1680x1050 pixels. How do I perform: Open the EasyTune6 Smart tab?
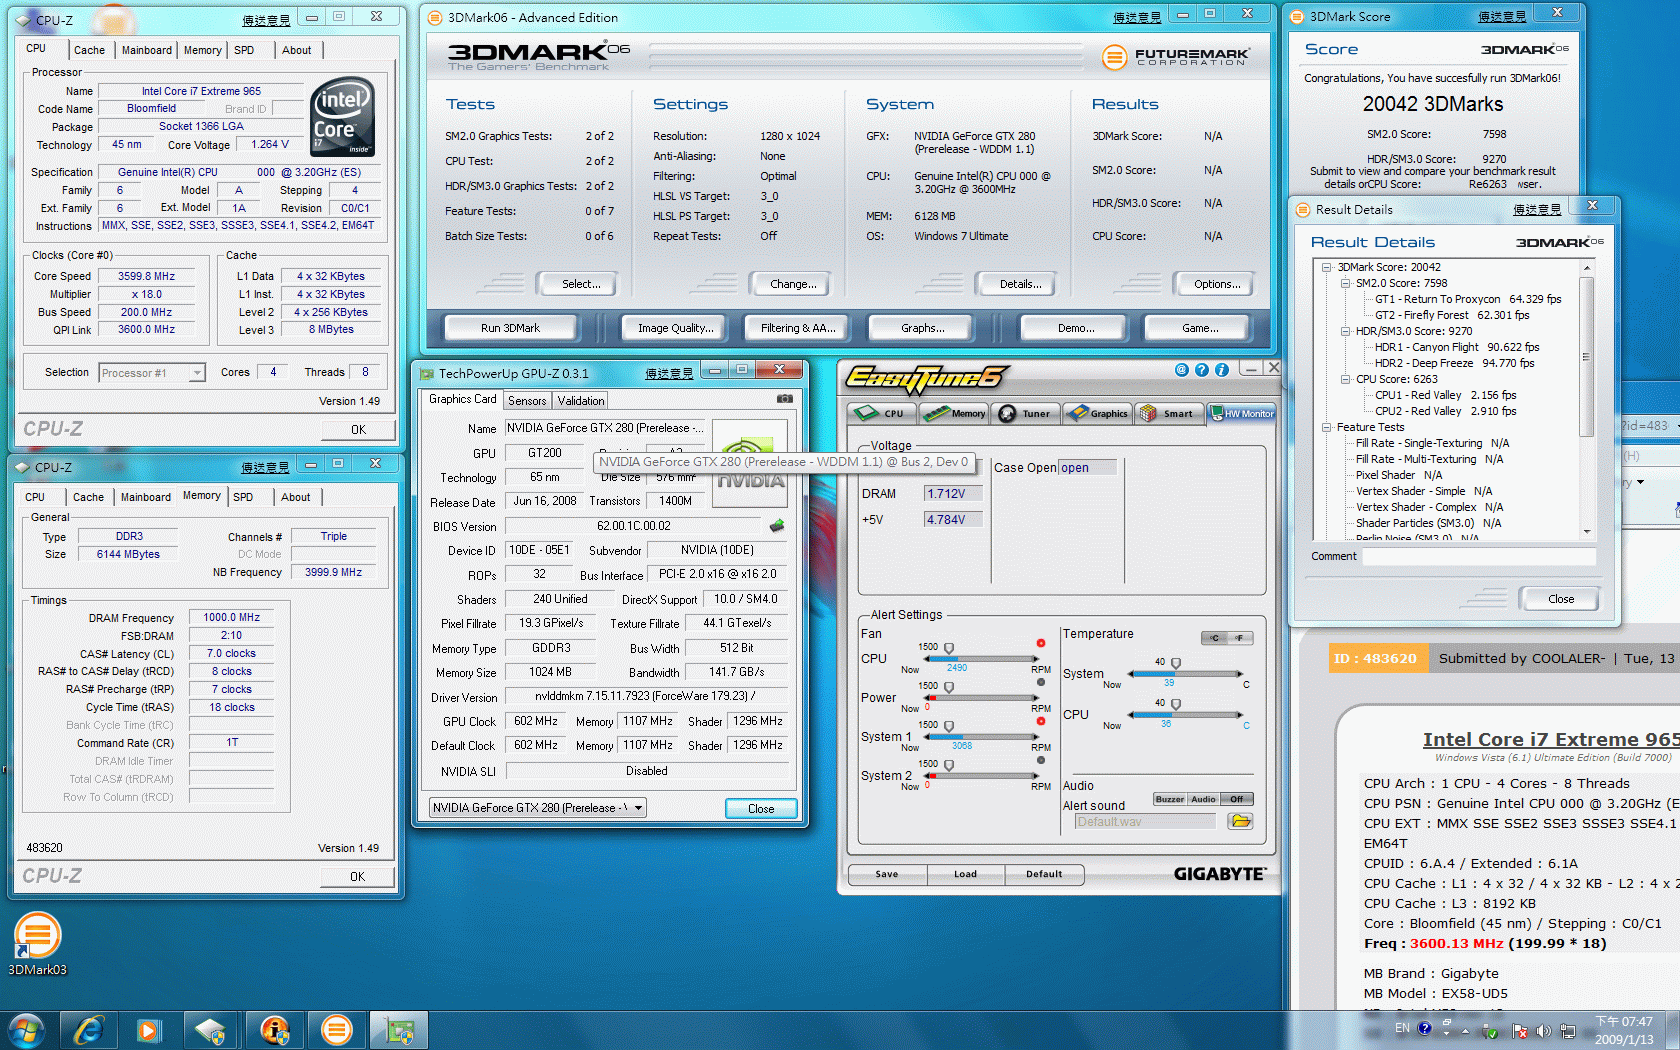tap(1168, 413)
